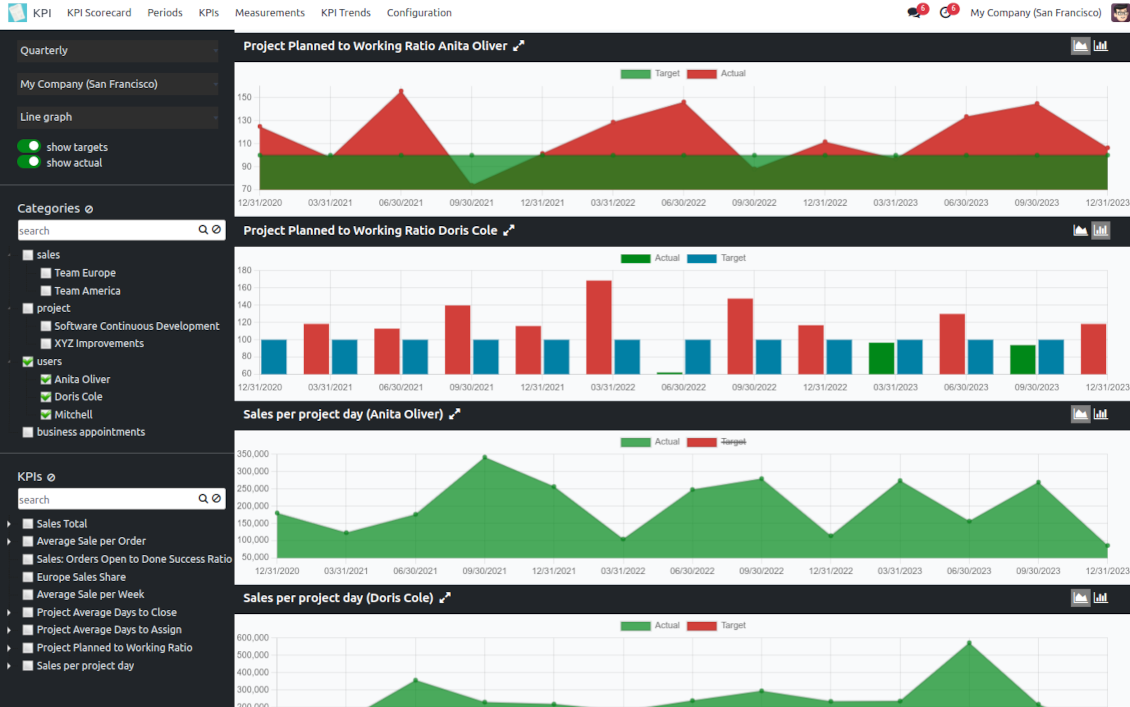Clear the Categories search field icon
The width and height of the screenshot is (1130, 707).
click(216, 230)
